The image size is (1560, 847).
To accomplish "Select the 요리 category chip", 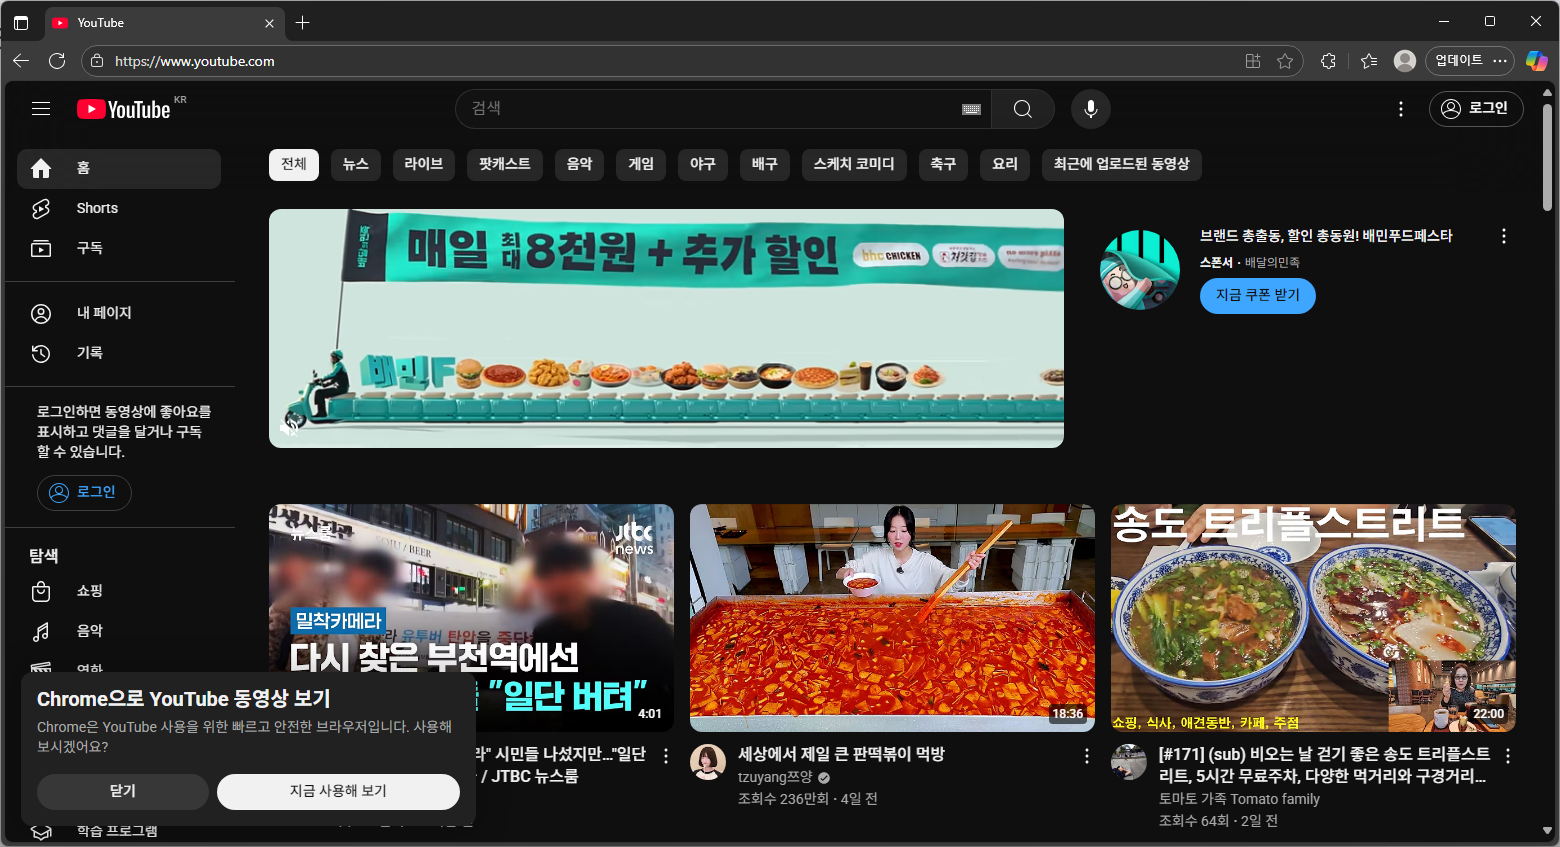I will pos(1004,165).
